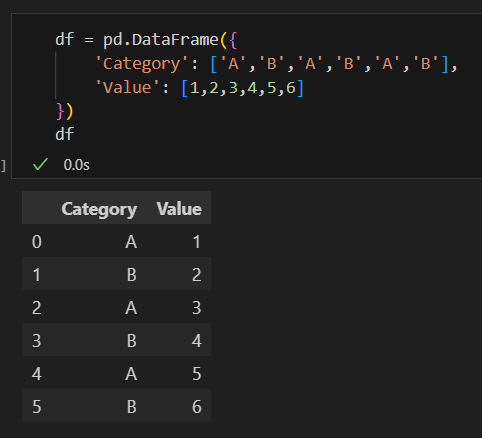Click Value cell 5 in output table
Viewport: 482px width, 438px height.
click(197, 374)
